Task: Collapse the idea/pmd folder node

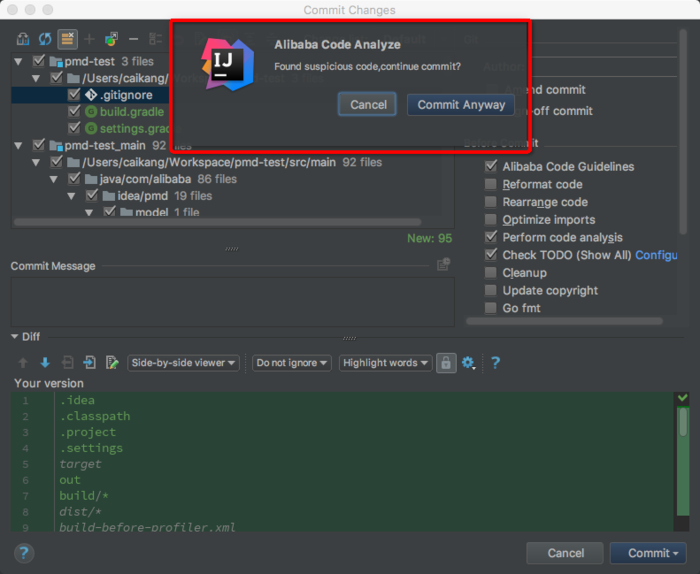Action: [71, 196]
